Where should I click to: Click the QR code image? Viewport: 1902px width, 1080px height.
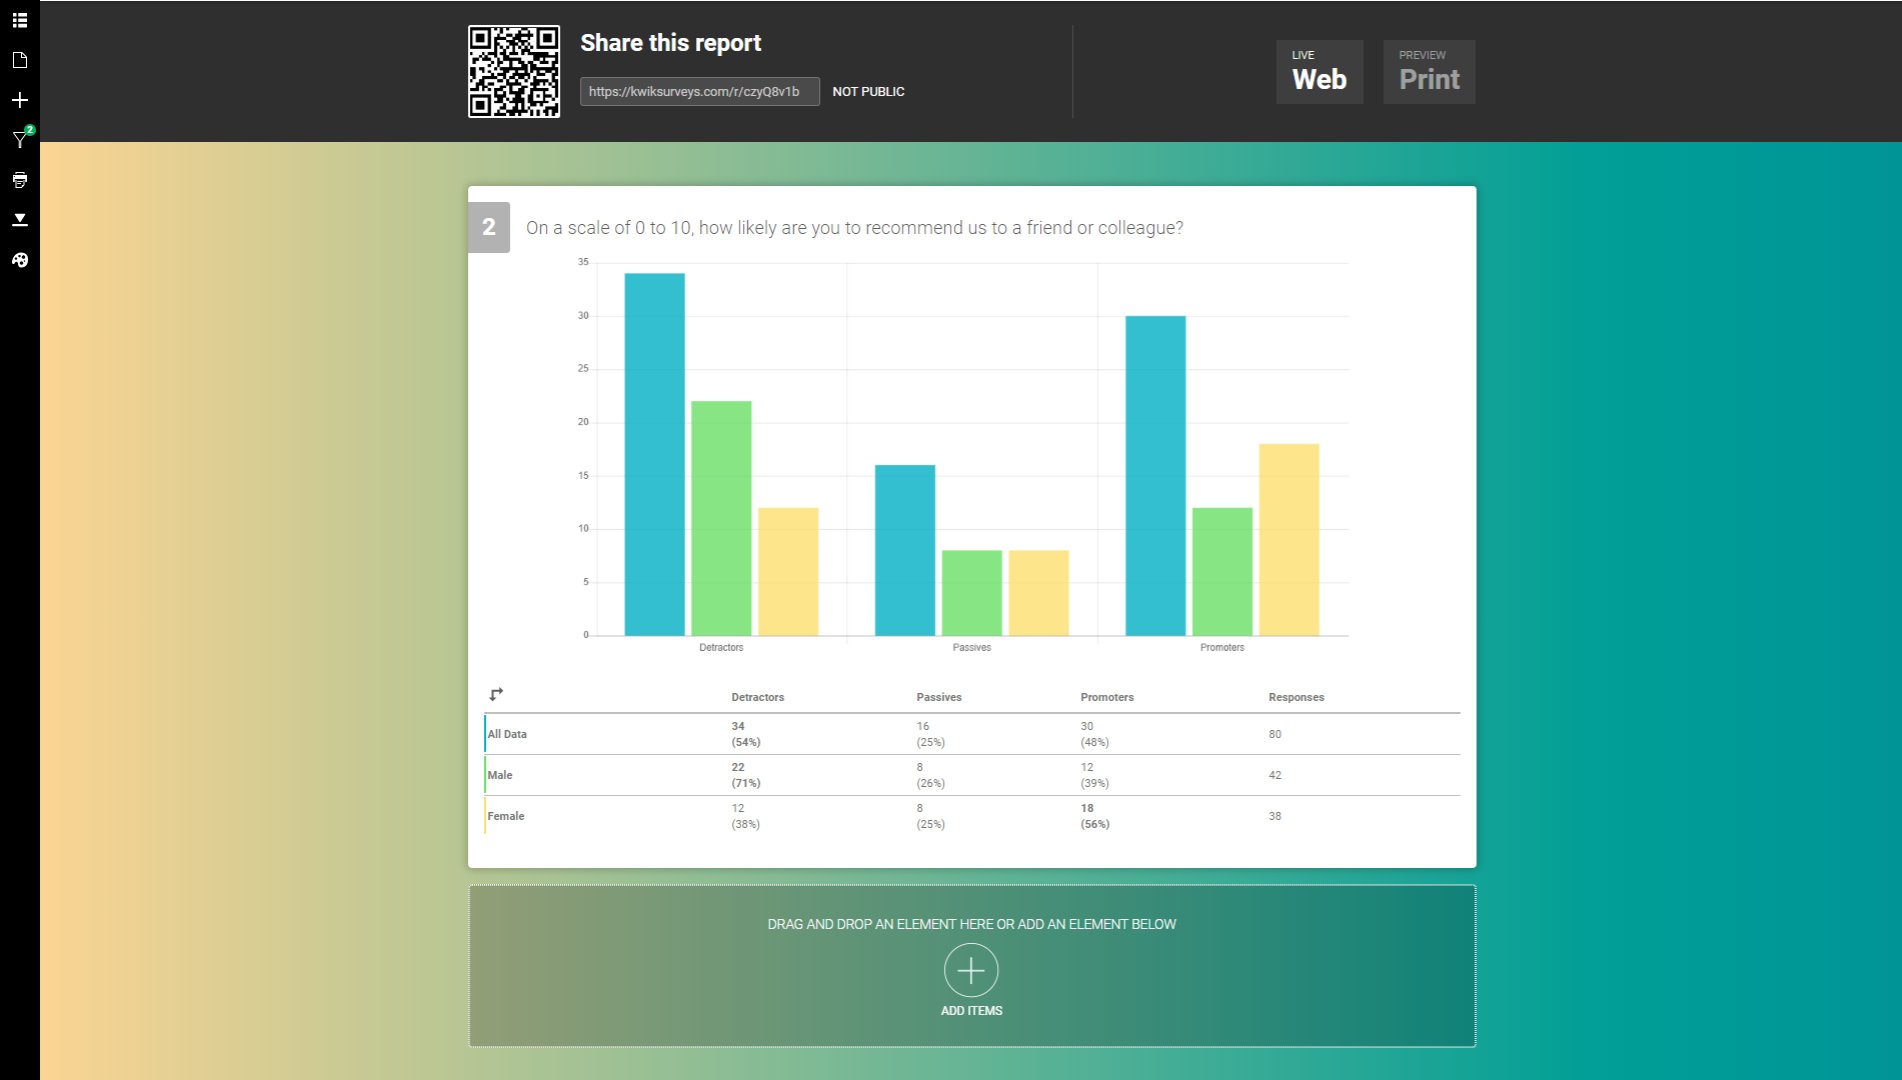tap(514, 71)
